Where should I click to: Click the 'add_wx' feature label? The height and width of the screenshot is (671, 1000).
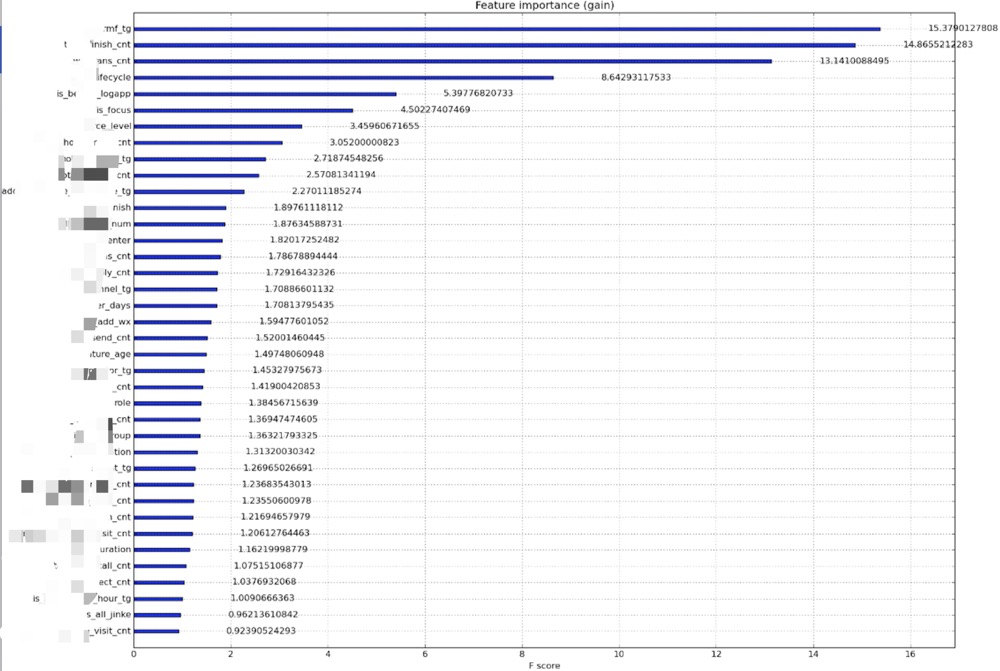click(114, 322)
